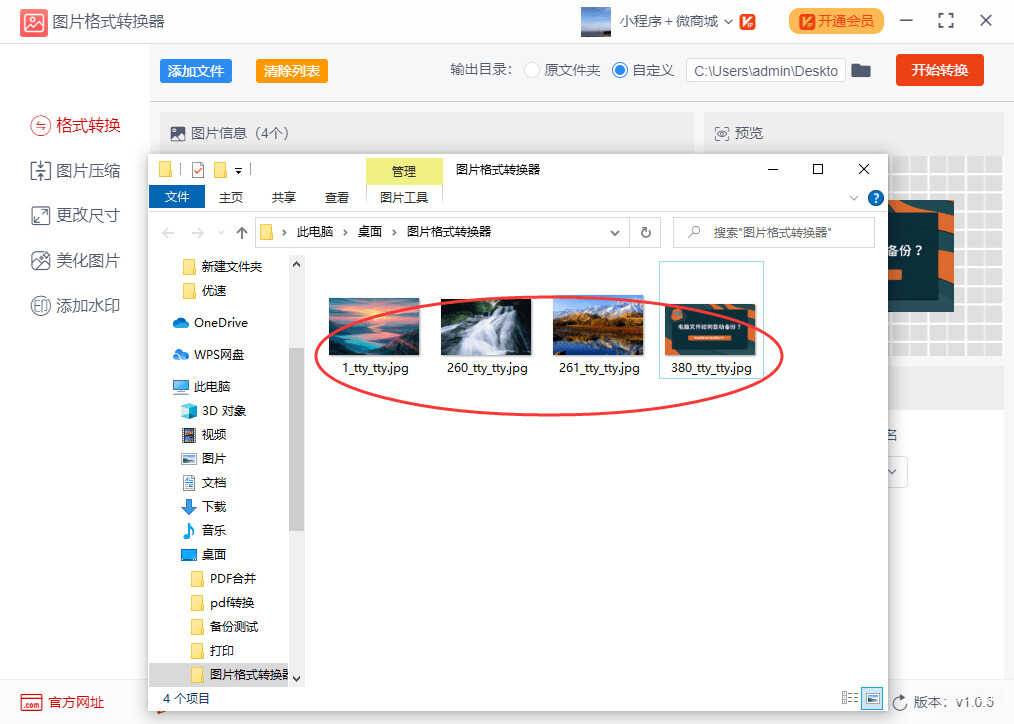Expand the address bar history dropdown
This screenshot has width=1014, height=724.
[615, 232]
